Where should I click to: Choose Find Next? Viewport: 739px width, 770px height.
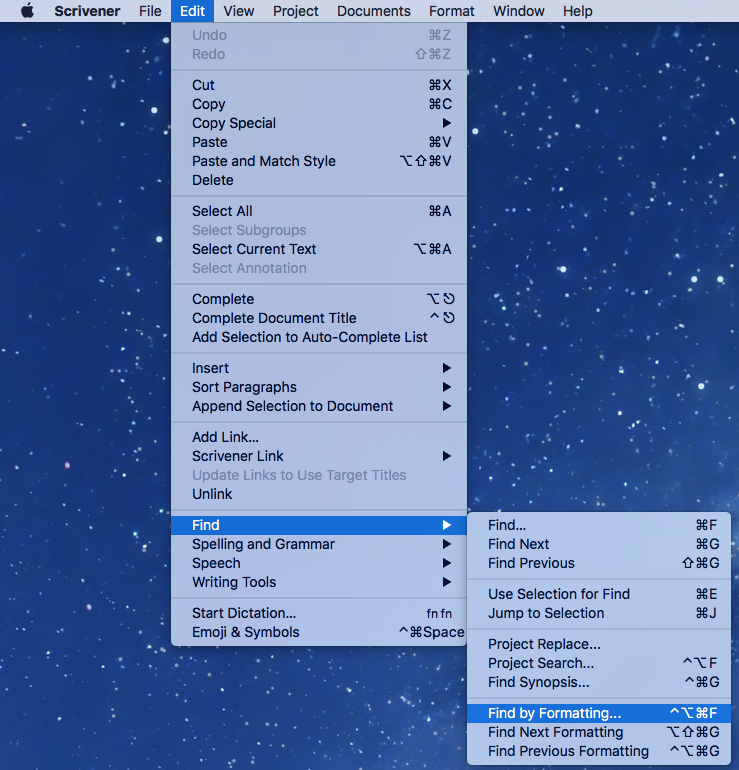[x=599, y=544]
